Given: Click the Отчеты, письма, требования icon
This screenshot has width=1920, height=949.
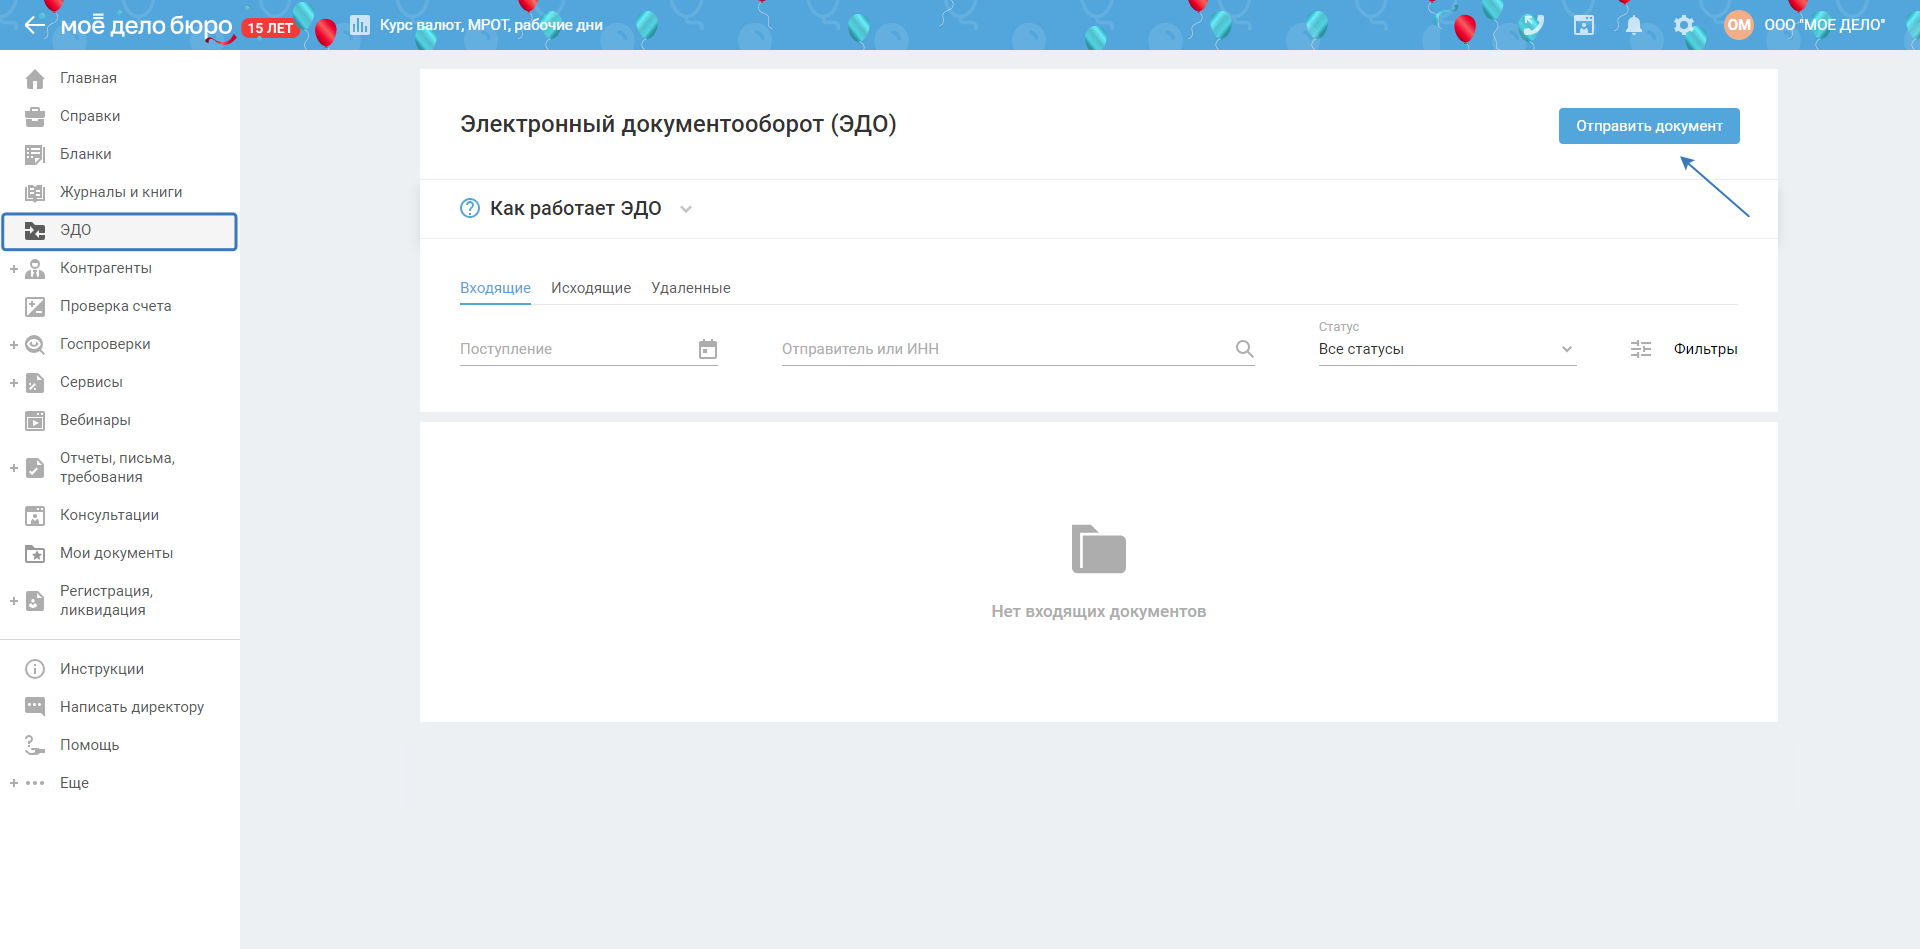Looking at the screenshot, I should coord(35,467).
